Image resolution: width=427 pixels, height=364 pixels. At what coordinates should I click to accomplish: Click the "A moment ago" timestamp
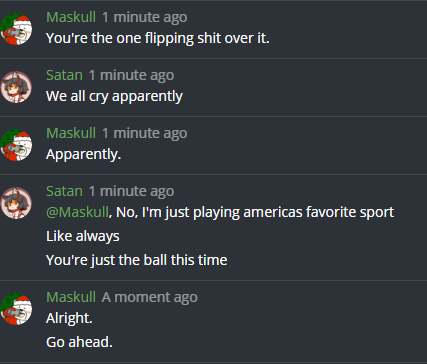click(x=150, y=297)
